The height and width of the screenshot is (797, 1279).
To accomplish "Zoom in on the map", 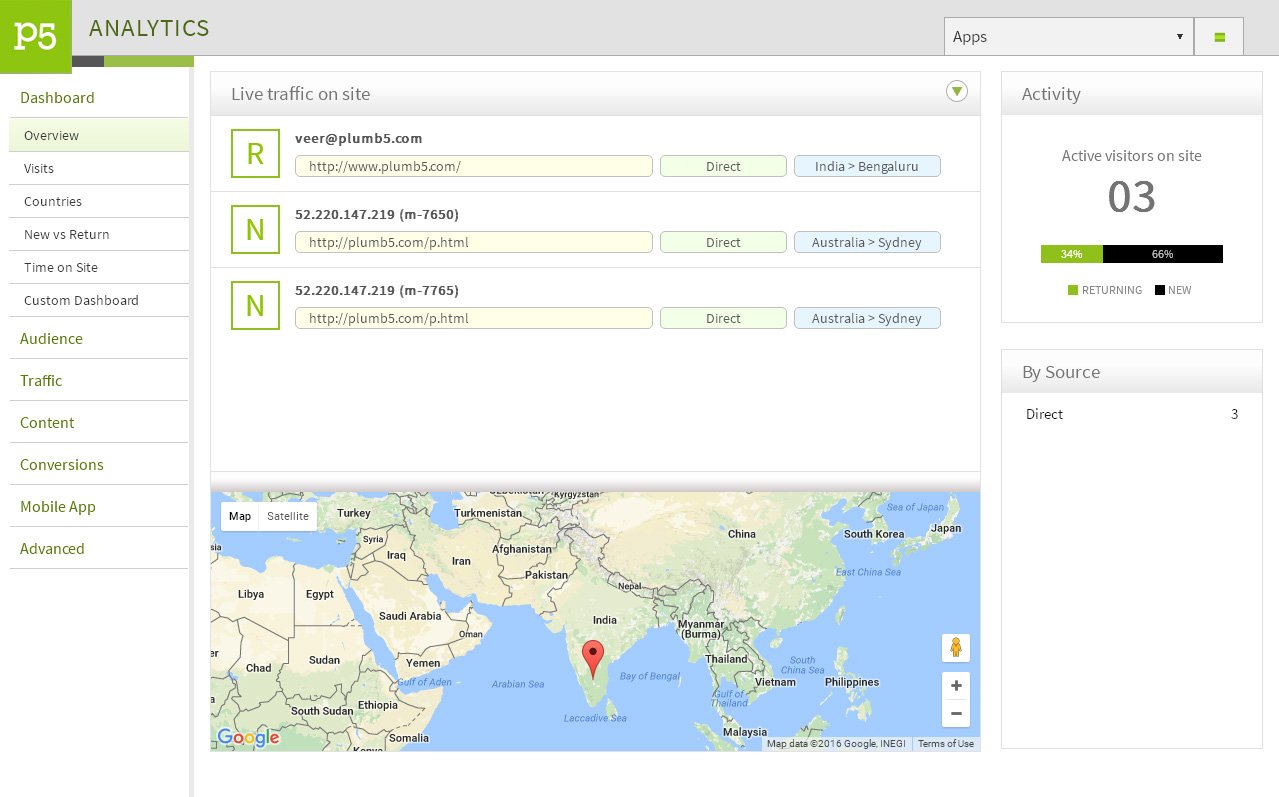I will [x=956, y=686].
